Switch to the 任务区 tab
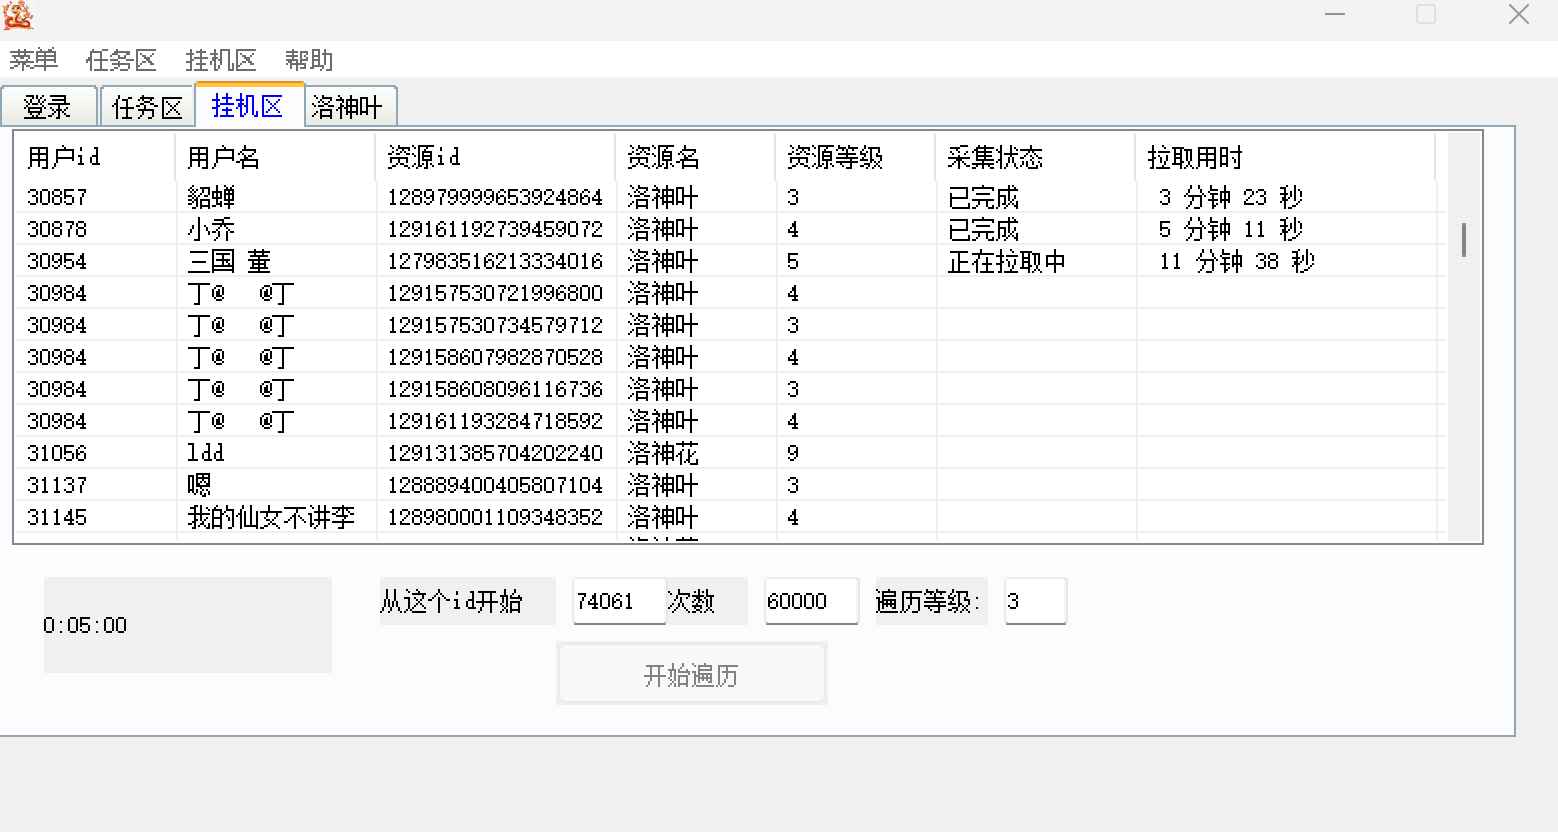Viewport: 1558px width, 832px height. point(146,106)
